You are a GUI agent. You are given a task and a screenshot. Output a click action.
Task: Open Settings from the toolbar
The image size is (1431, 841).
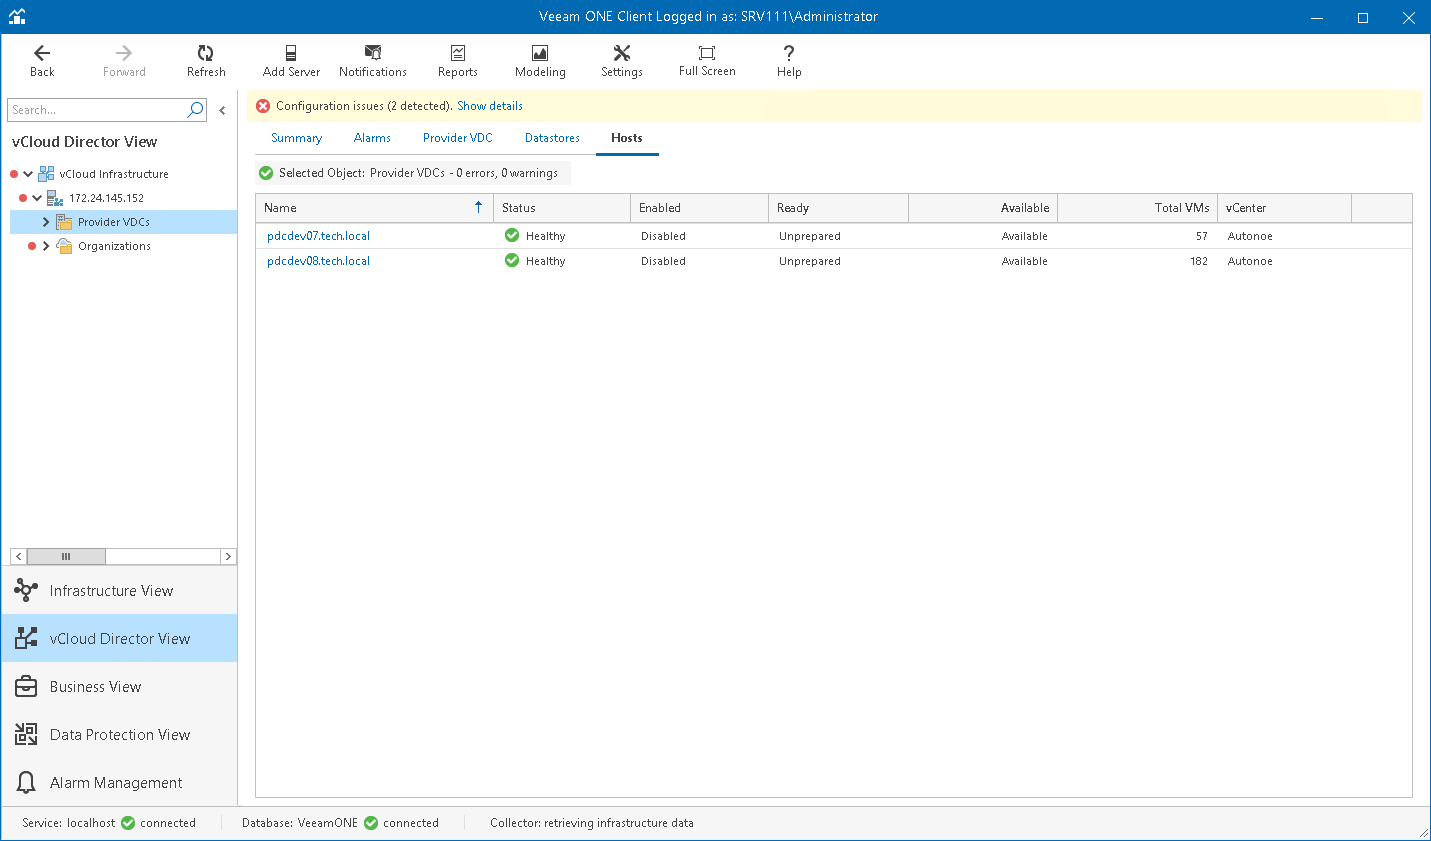point(621,60)
